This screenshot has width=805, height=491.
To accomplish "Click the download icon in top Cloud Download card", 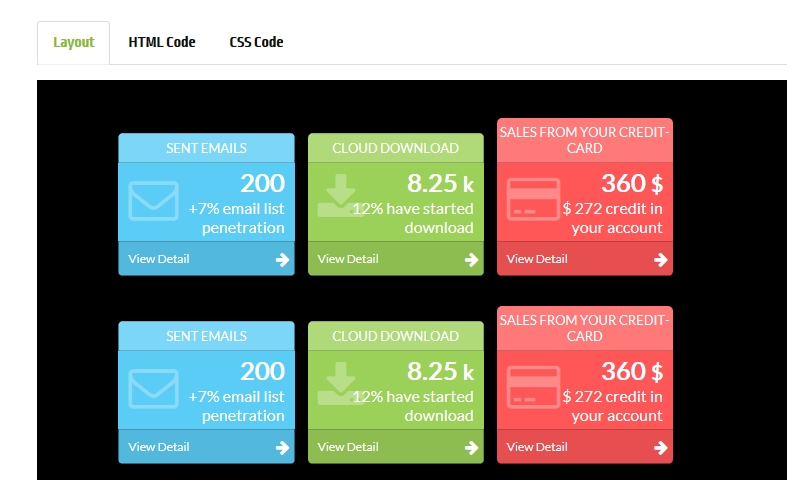I will pyautogui.click(x=341, y=197).
